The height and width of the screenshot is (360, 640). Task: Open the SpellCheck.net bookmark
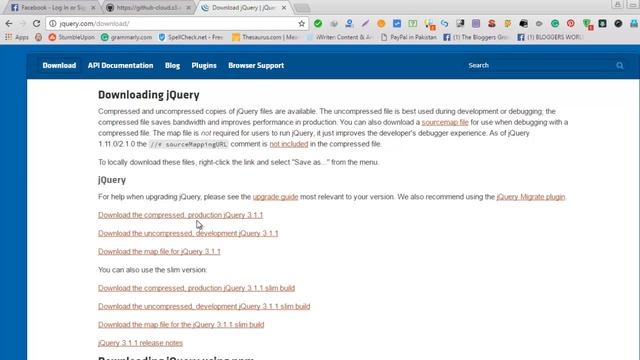pos(191,37)
